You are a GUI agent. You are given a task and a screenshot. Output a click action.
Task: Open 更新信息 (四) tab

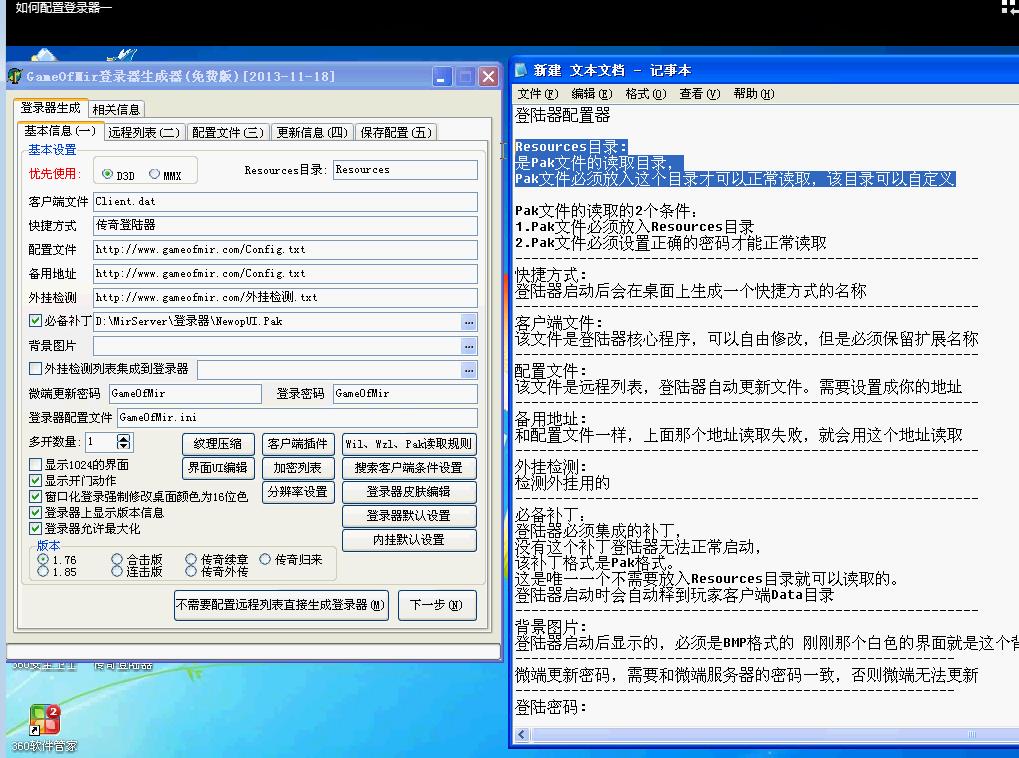pyautogui.click(x=312, y=133)
